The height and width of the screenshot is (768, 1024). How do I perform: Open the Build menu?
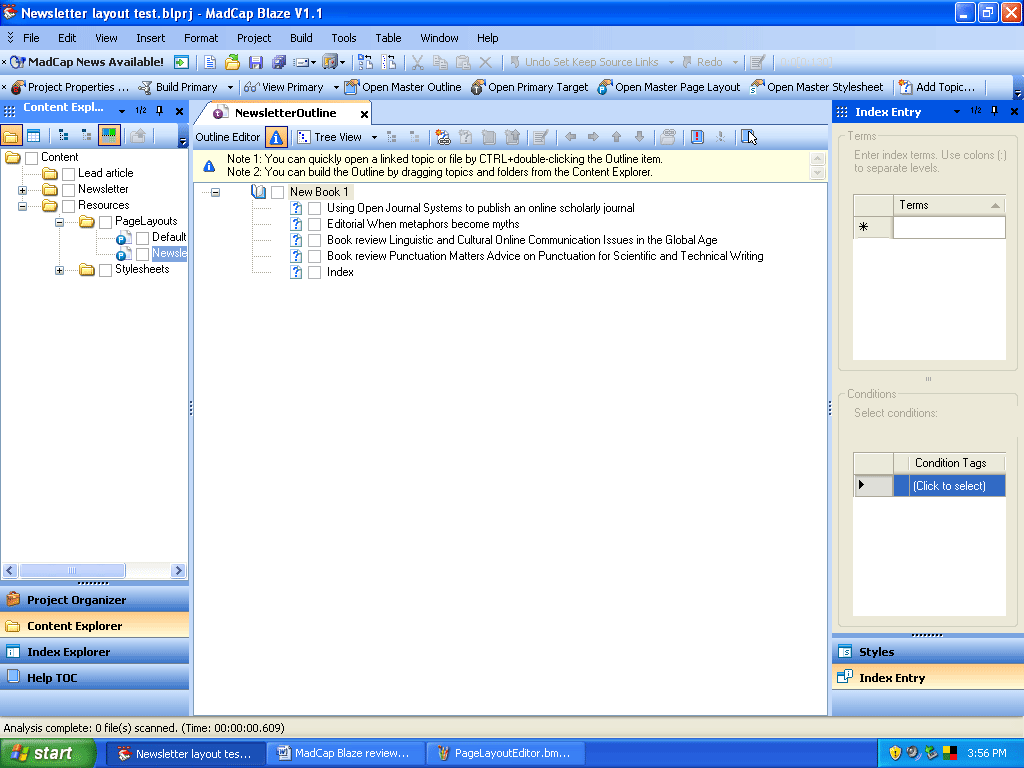pos(301,38)
